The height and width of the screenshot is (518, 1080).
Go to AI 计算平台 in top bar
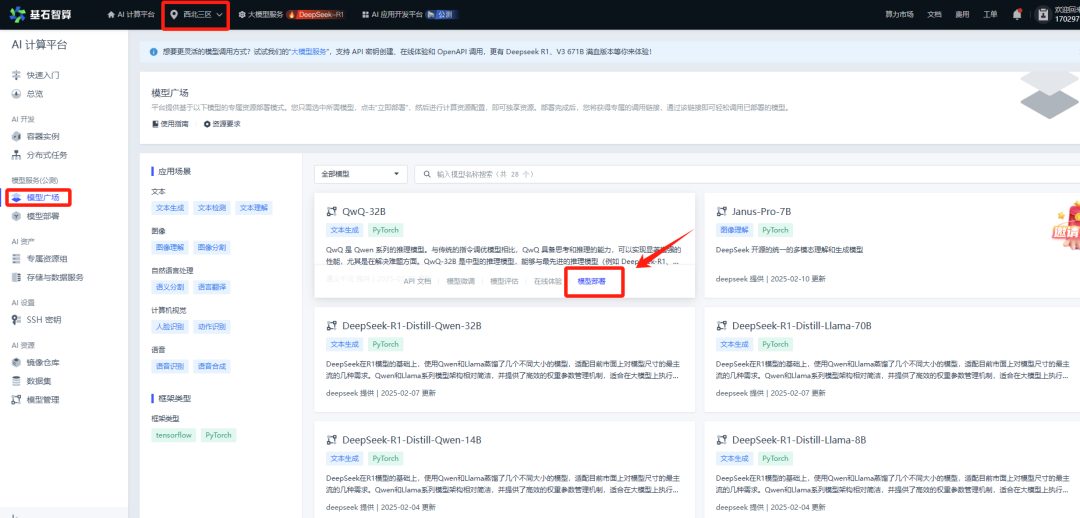131,14
